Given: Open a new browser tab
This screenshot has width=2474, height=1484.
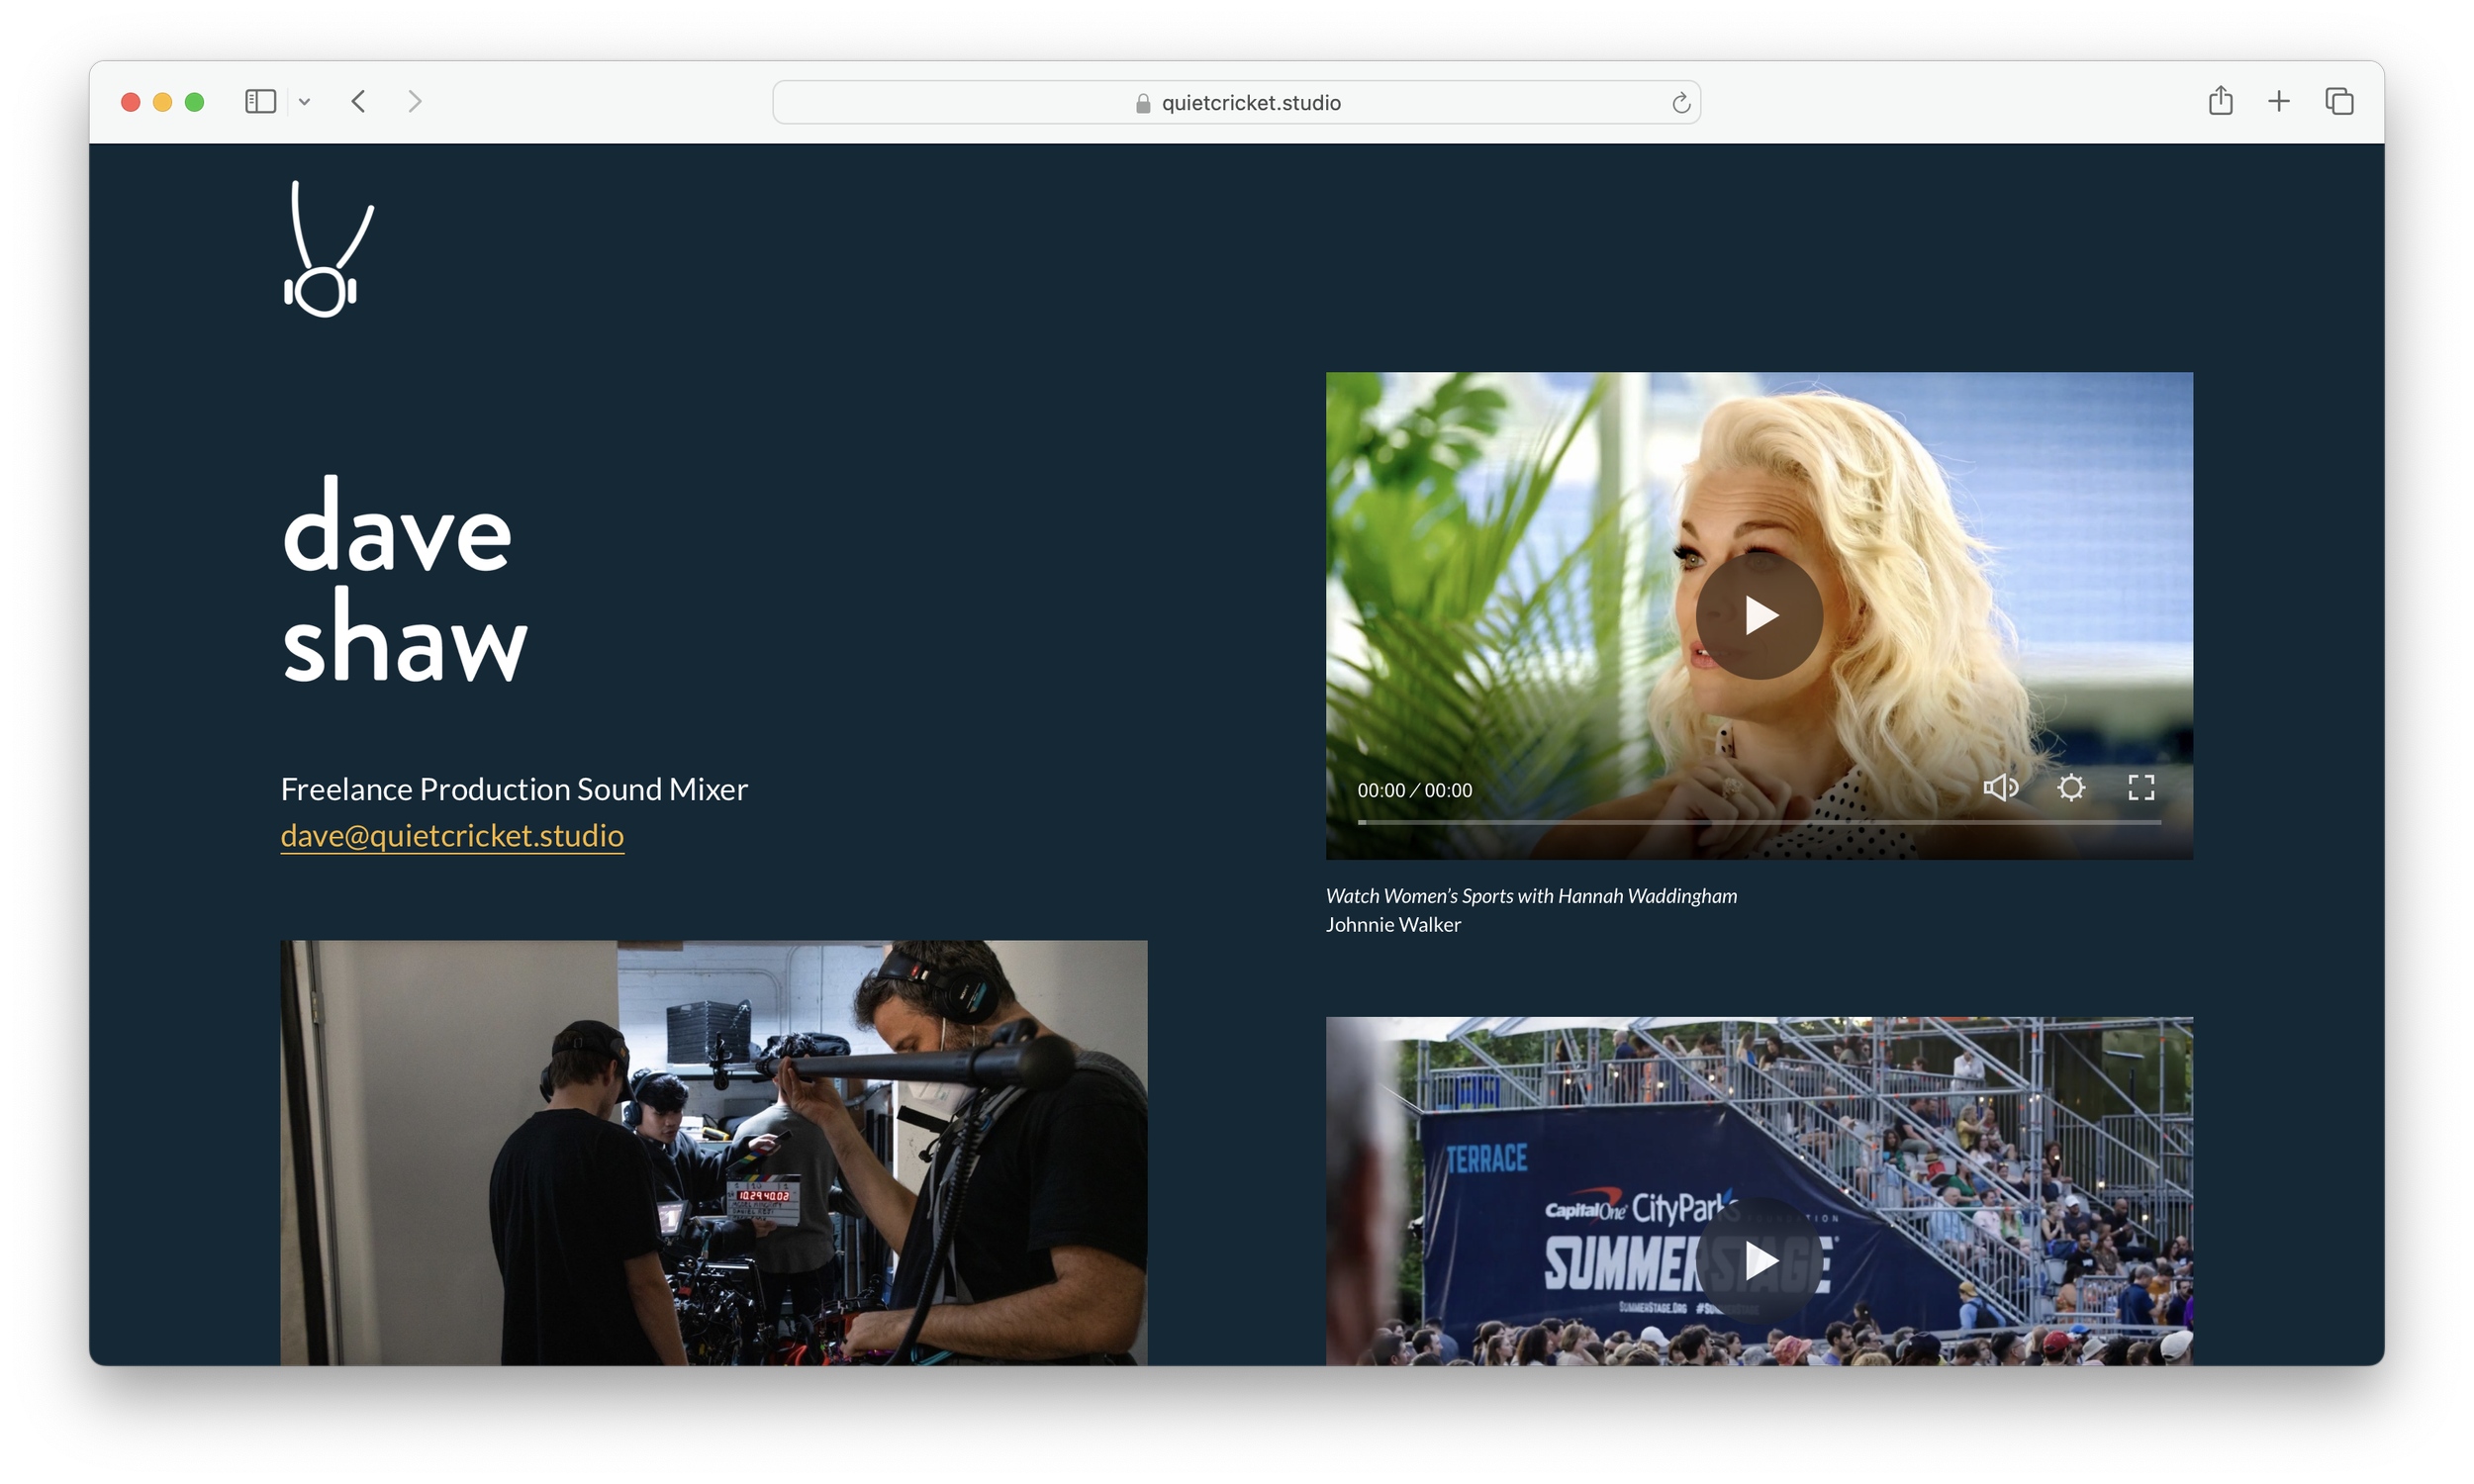Looking at the screenshot, I should point(2279,101).
